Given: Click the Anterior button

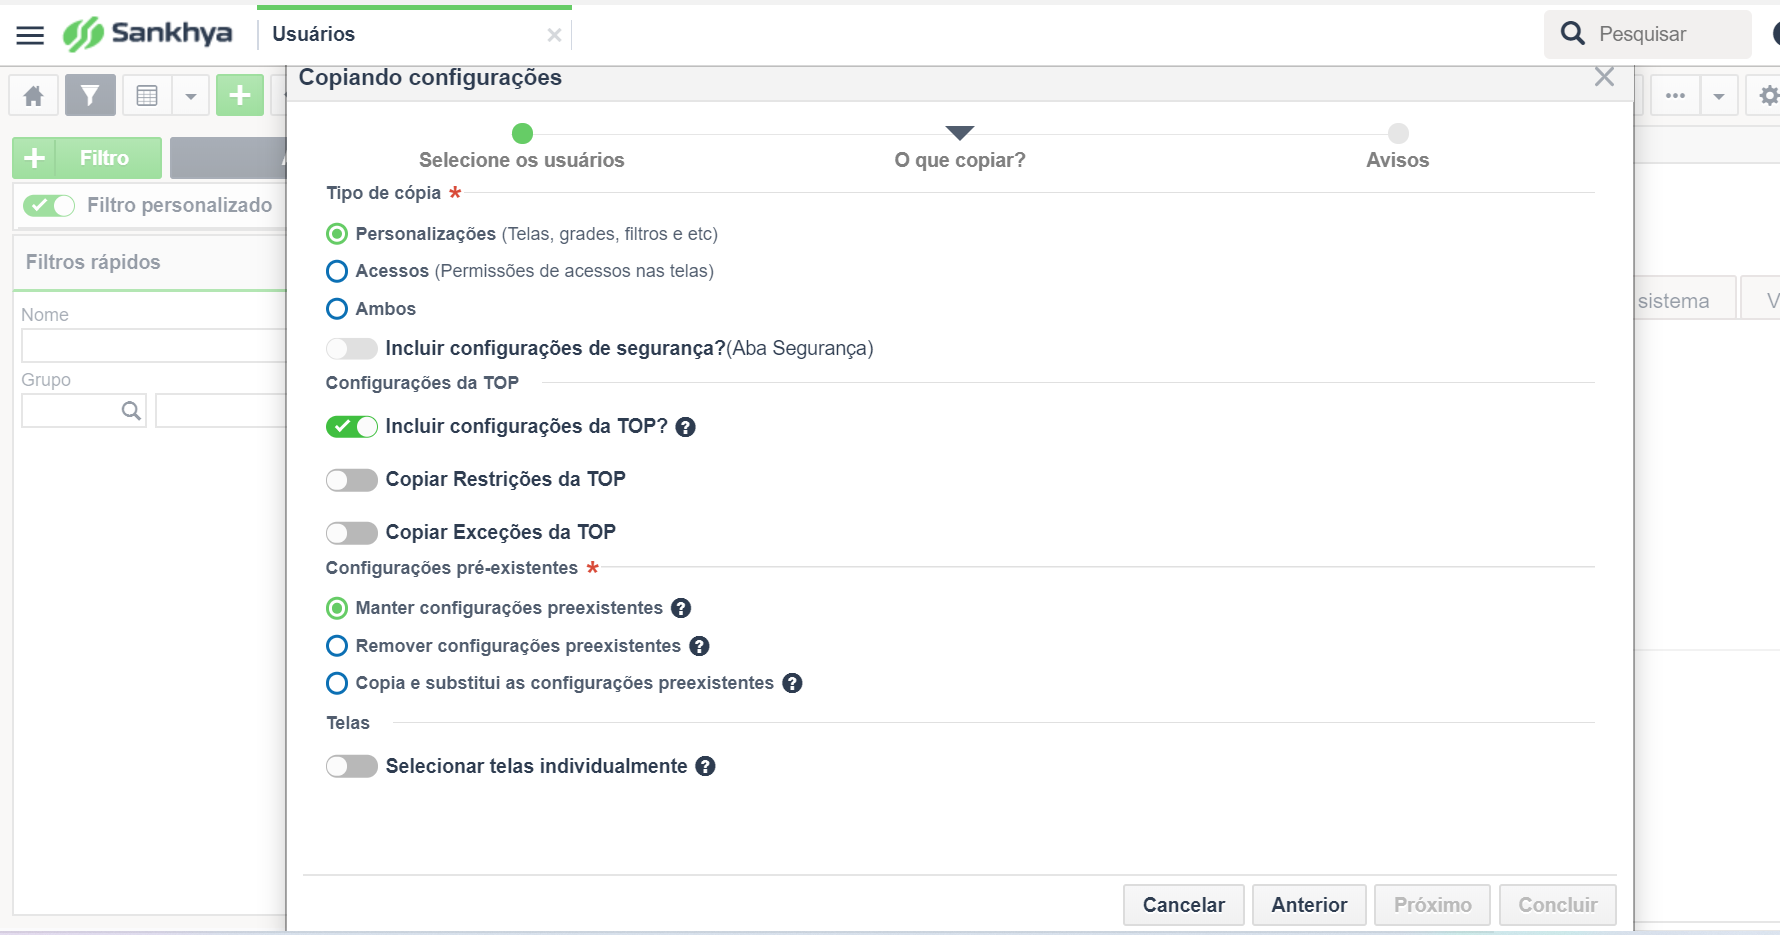Looking at the screenshot, I should tap(1309, 905).
